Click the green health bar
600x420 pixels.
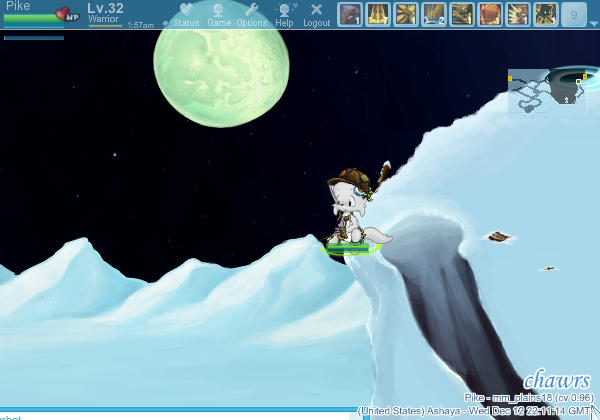pyautogui.click(x=30, y=18)
